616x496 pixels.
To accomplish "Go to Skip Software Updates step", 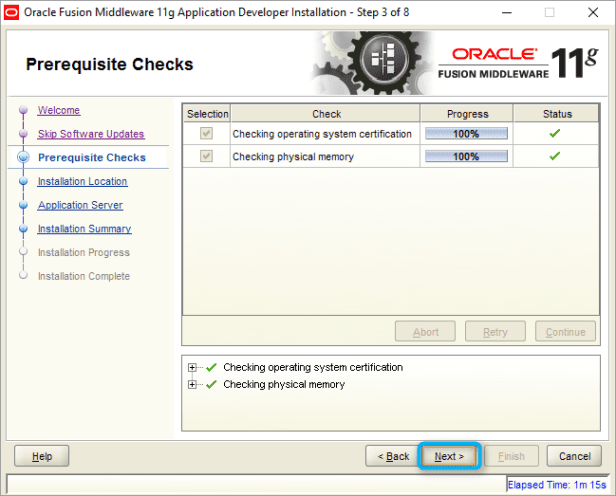I will click(91, 134).
